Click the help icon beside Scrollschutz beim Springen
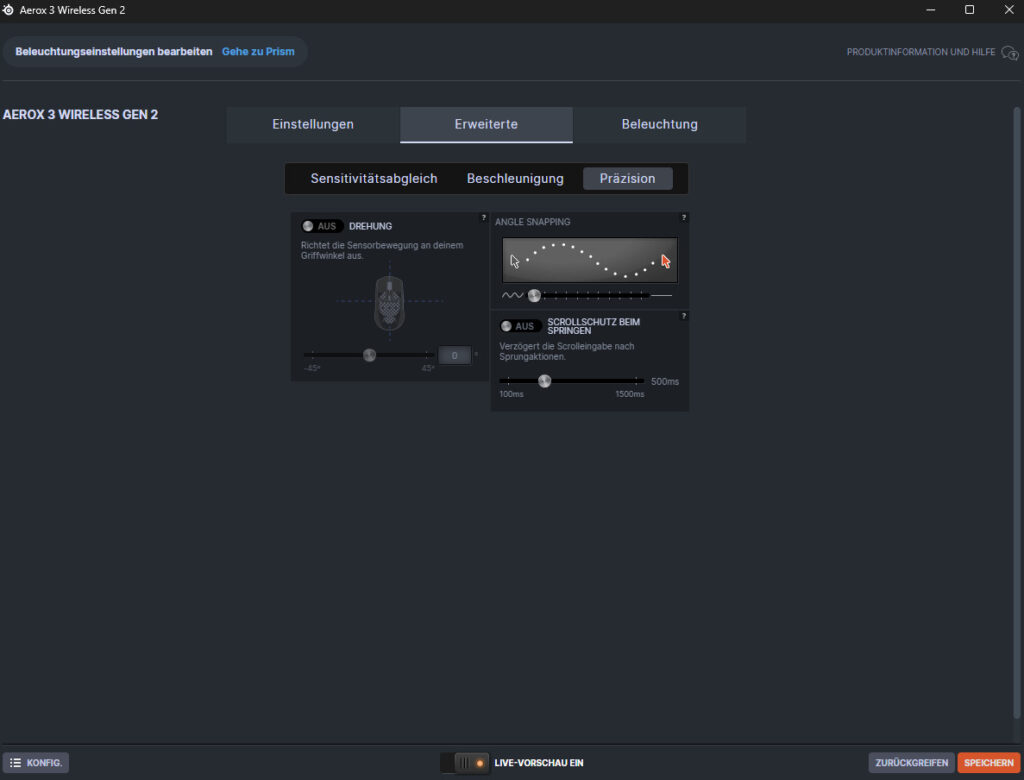The height and width of the screenshot is (780, 1024). 684,316
